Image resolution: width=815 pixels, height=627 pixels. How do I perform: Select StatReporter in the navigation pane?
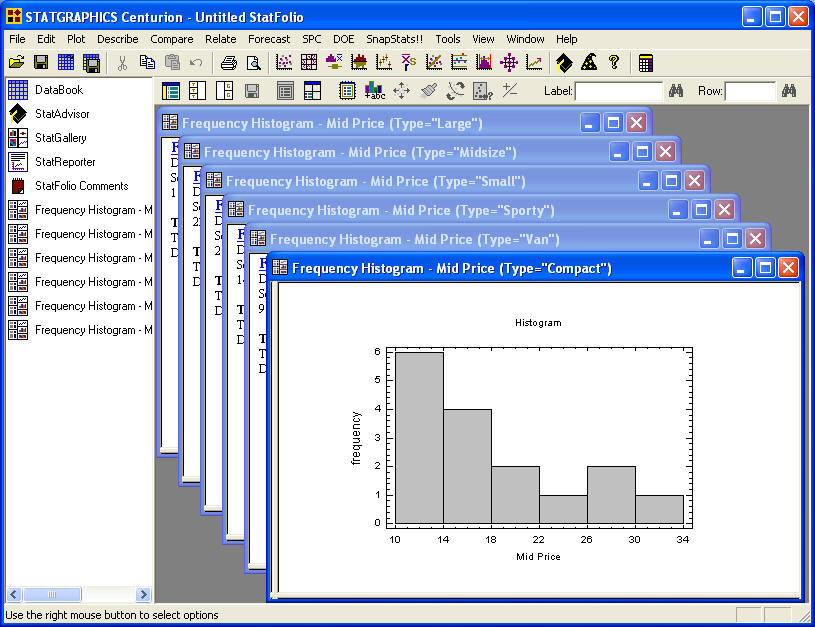click(x=51, y=162)
